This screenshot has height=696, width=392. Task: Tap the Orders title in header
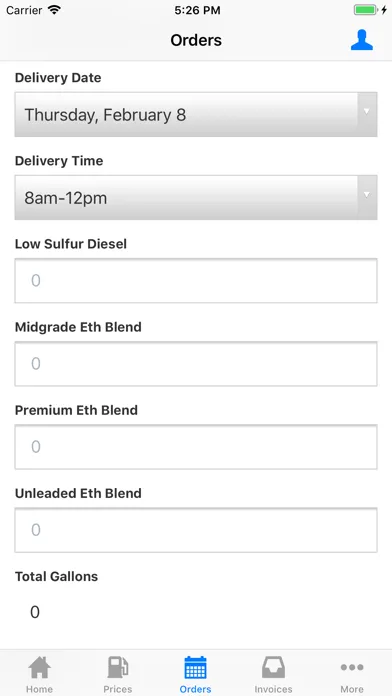[196, 40]
